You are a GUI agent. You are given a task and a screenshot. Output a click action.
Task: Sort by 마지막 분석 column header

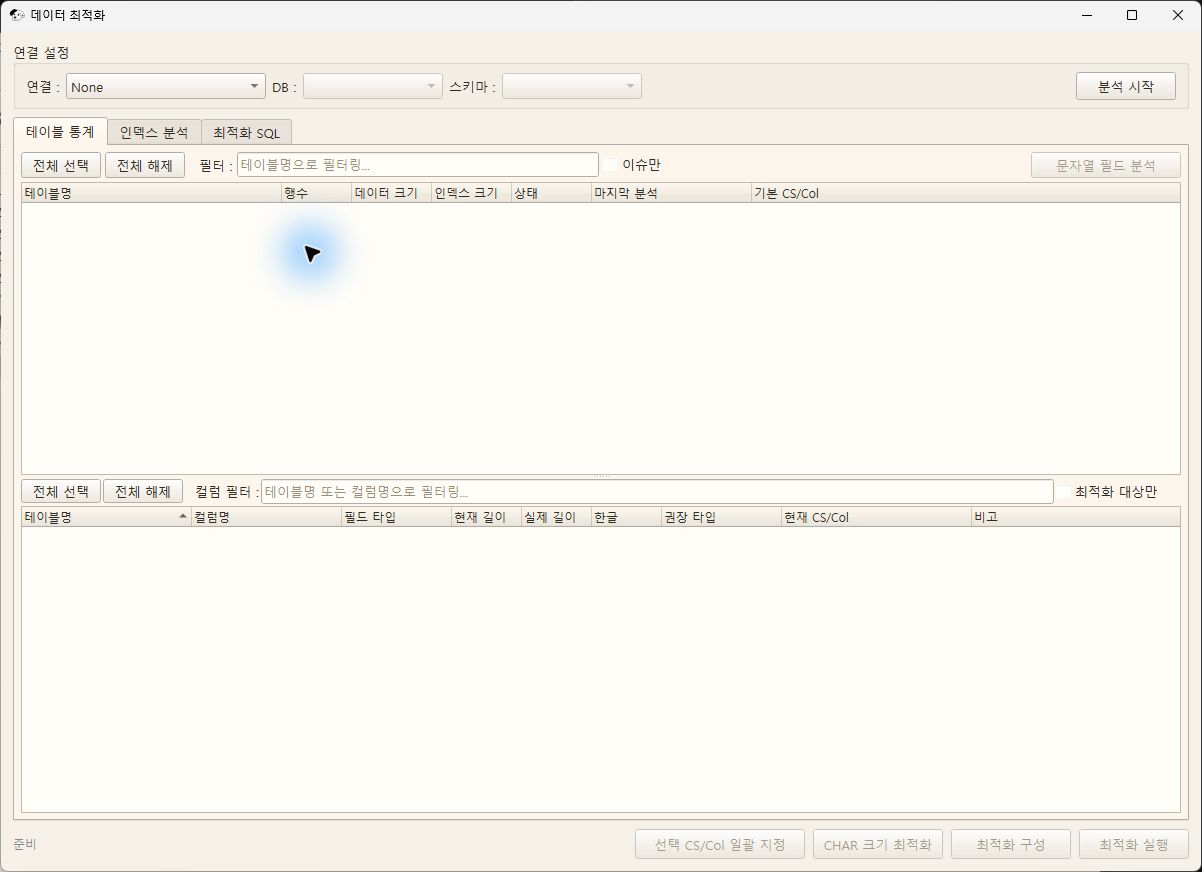tap(671, 193)
